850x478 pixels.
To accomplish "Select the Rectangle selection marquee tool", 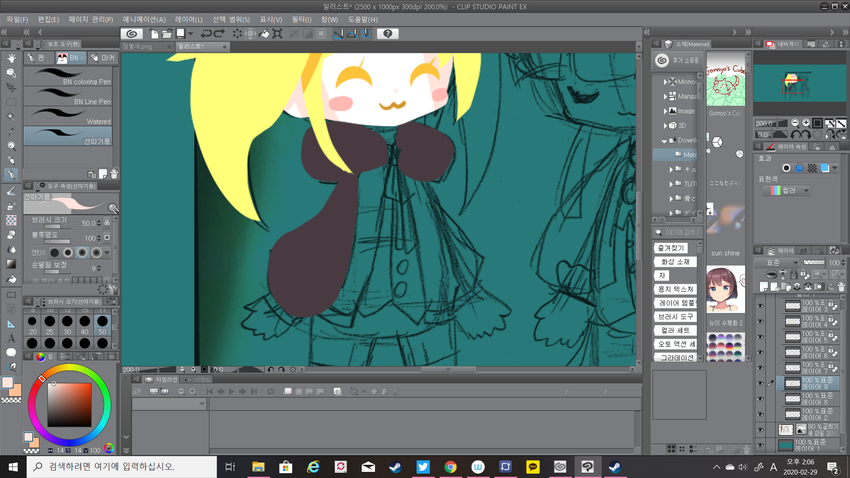I will pyautogui.click(x=11, y=102).
